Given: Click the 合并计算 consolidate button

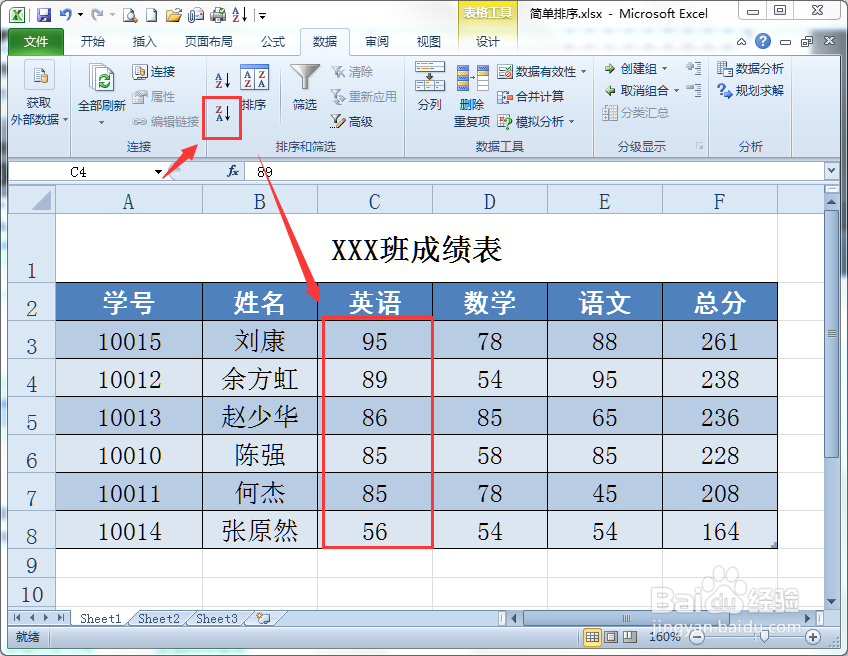Looking at the screenshot, I should tap(531, 97).
